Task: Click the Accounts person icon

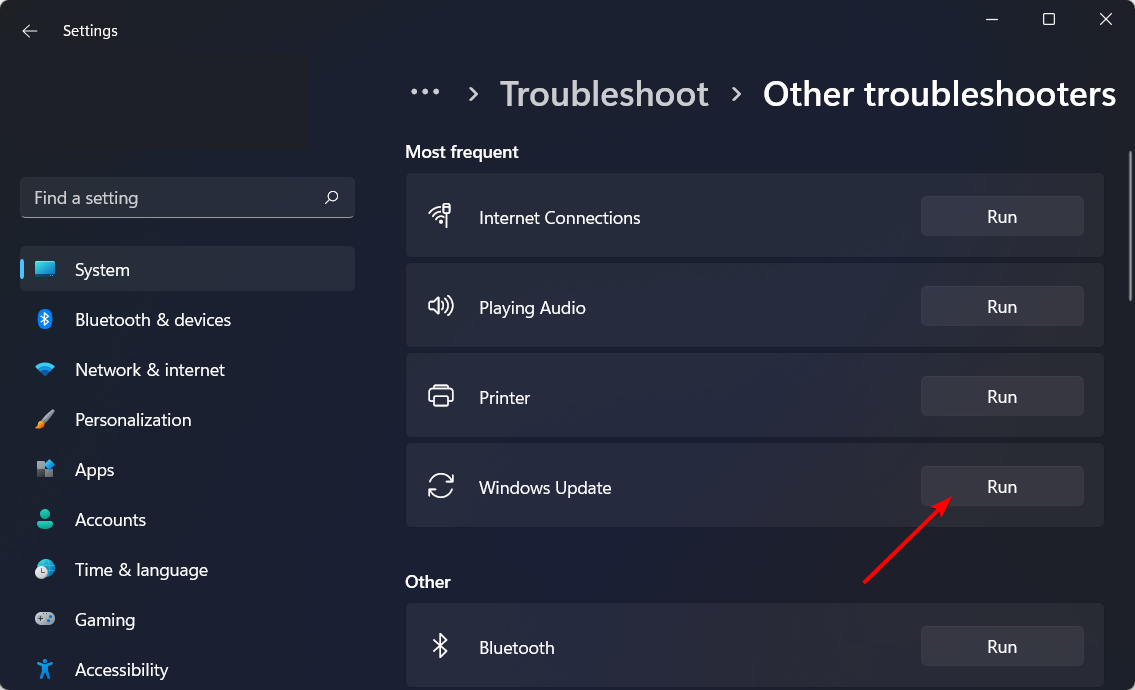Action: (45, 520)
